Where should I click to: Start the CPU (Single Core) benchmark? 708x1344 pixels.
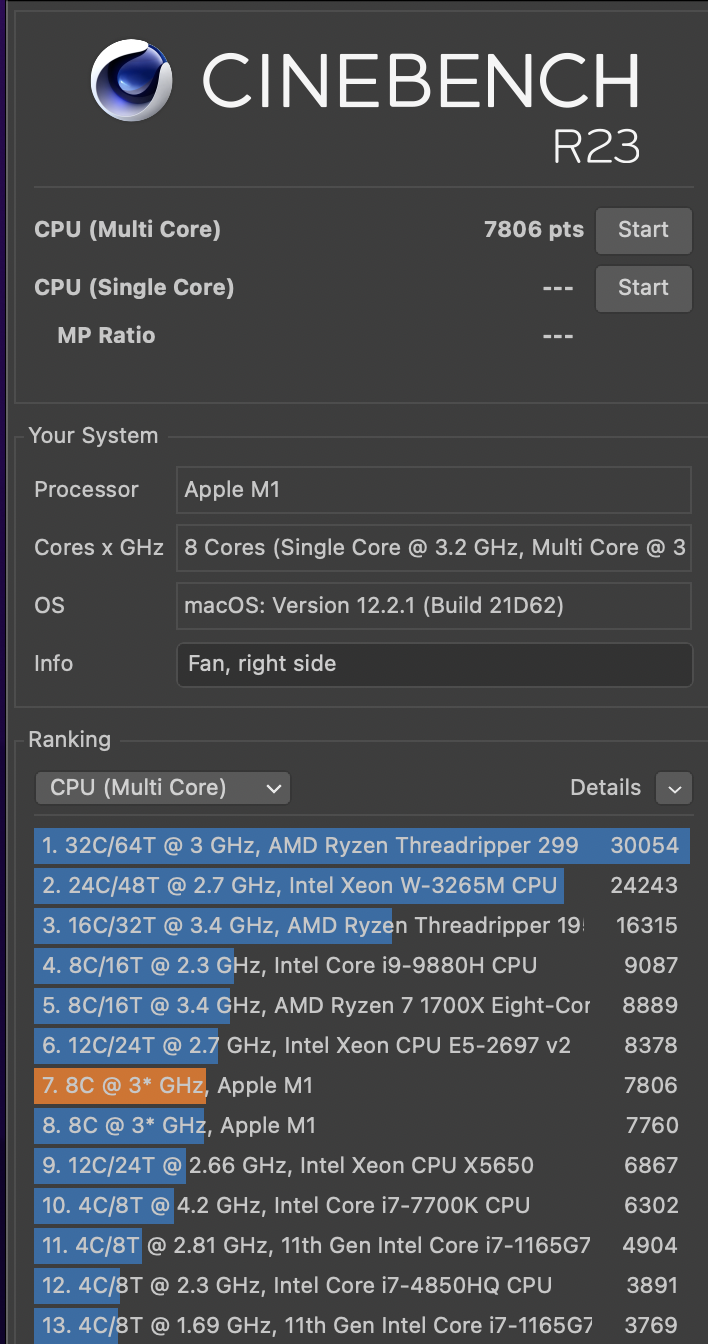[x=643, y=288]
